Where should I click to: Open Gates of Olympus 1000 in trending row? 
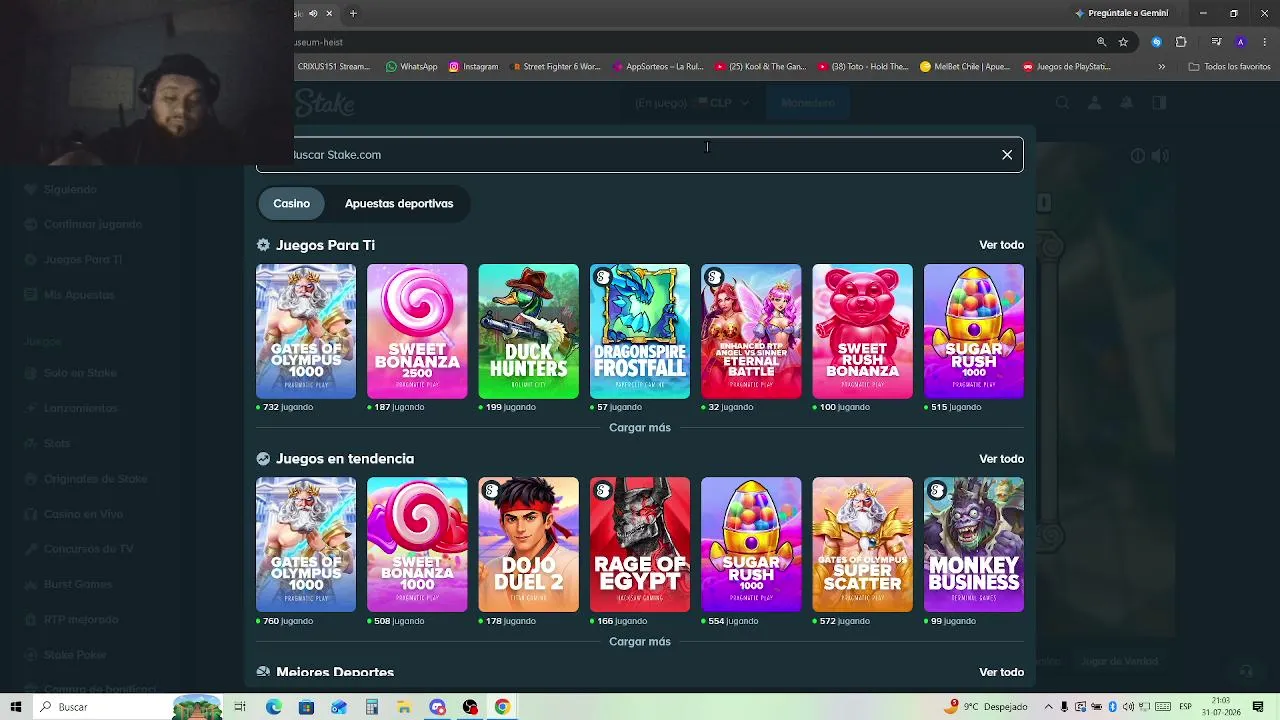point(306,545)
